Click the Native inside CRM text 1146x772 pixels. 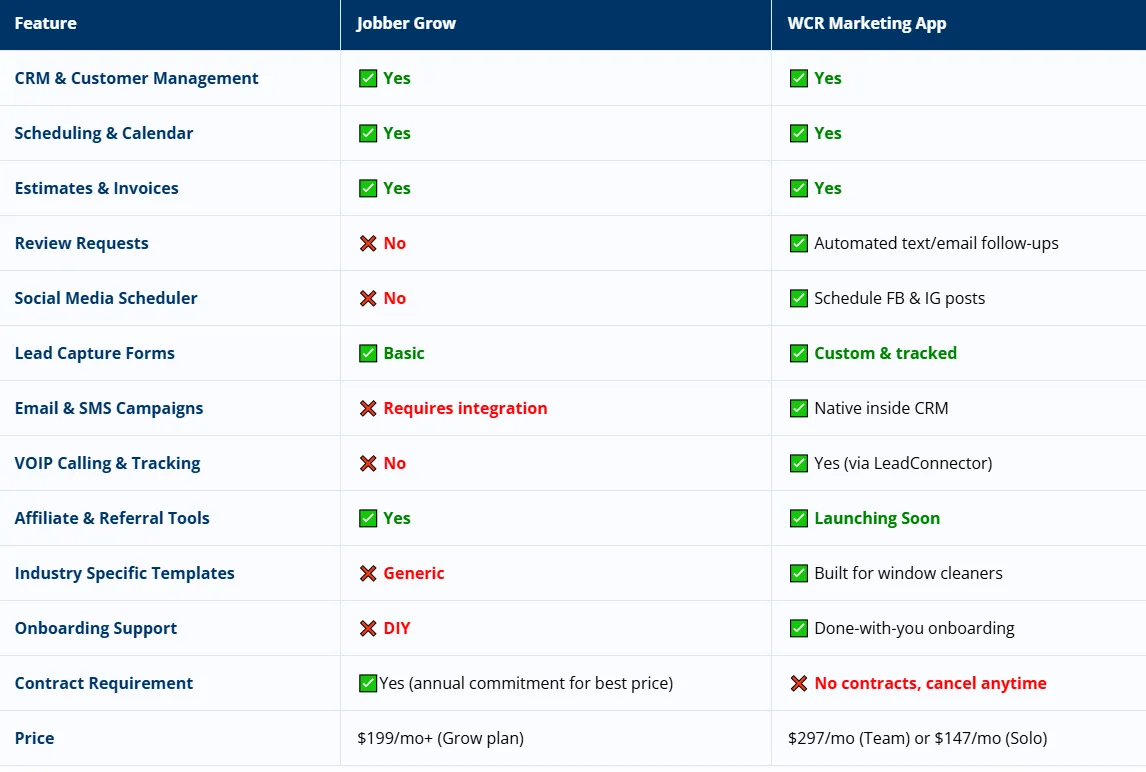click(881, 408)
